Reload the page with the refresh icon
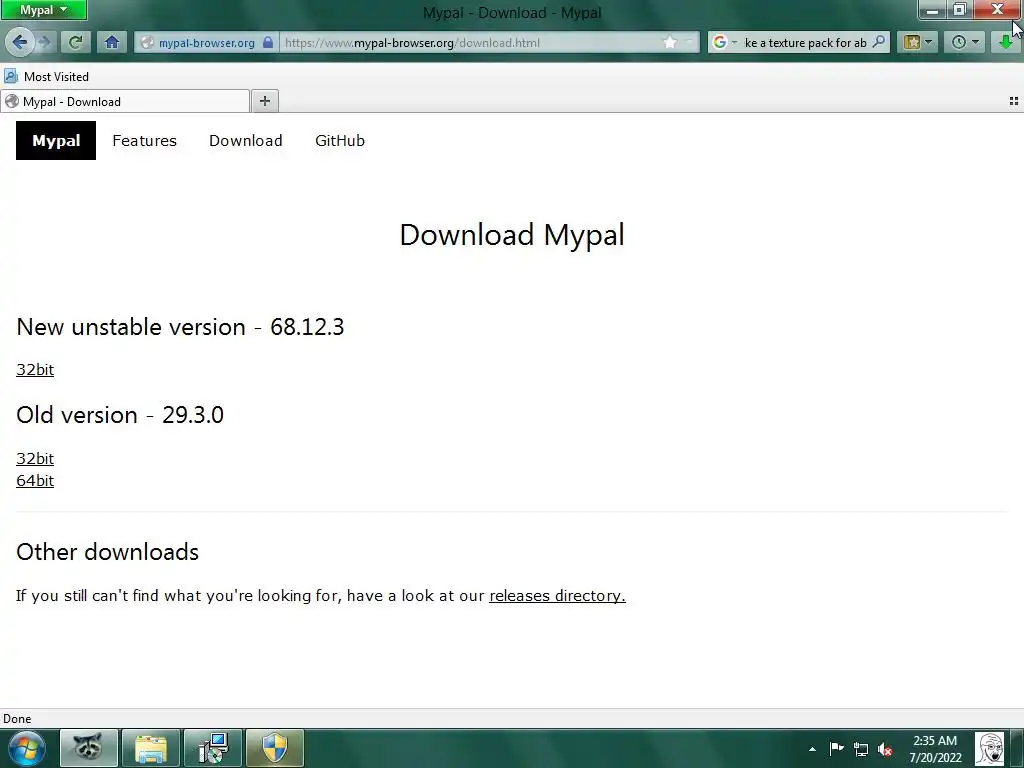Screen dimensions: 1024x768 pos(75,42)
